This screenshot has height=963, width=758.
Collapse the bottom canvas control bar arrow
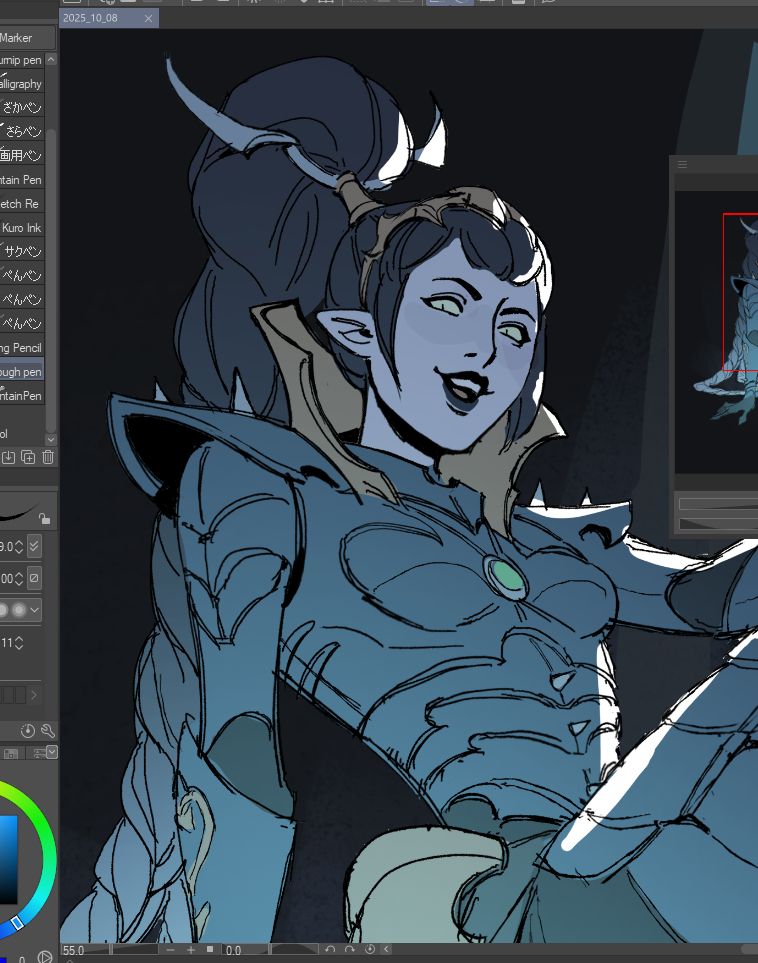(386, 949)
